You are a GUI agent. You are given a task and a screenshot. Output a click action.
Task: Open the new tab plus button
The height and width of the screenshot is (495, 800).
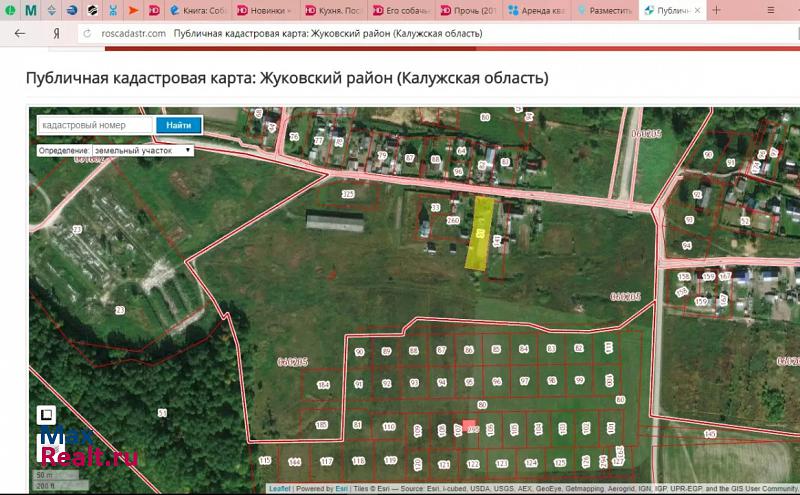[716, 10]
